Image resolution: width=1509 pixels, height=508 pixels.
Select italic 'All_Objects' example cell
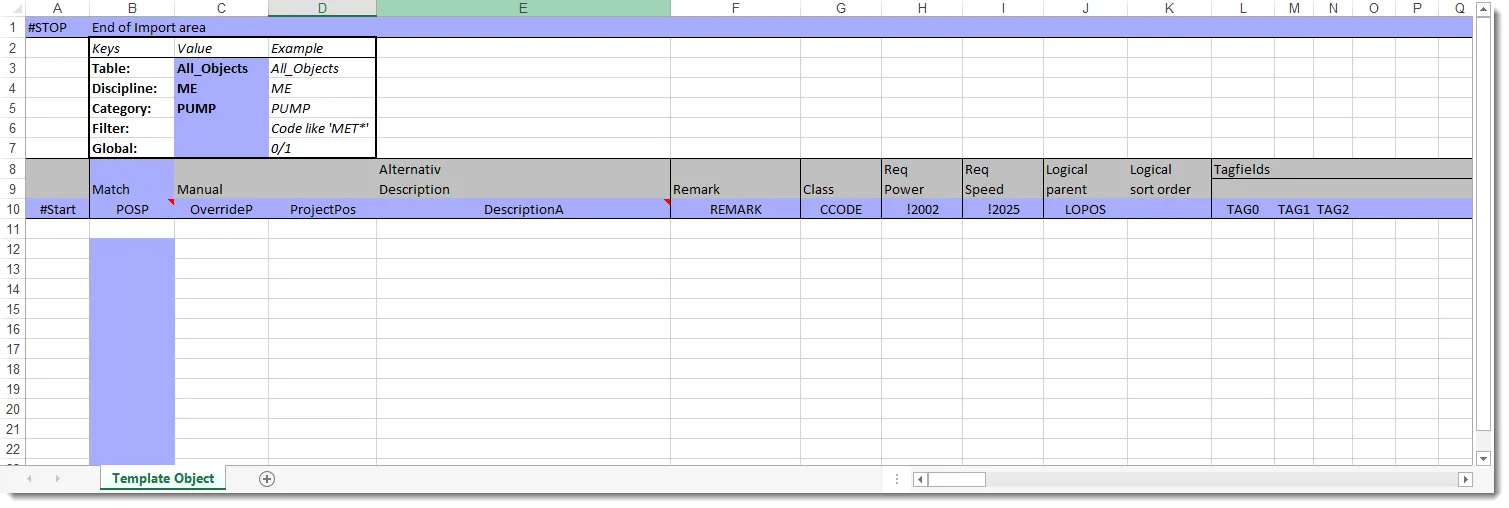click(x=322, y=68)
